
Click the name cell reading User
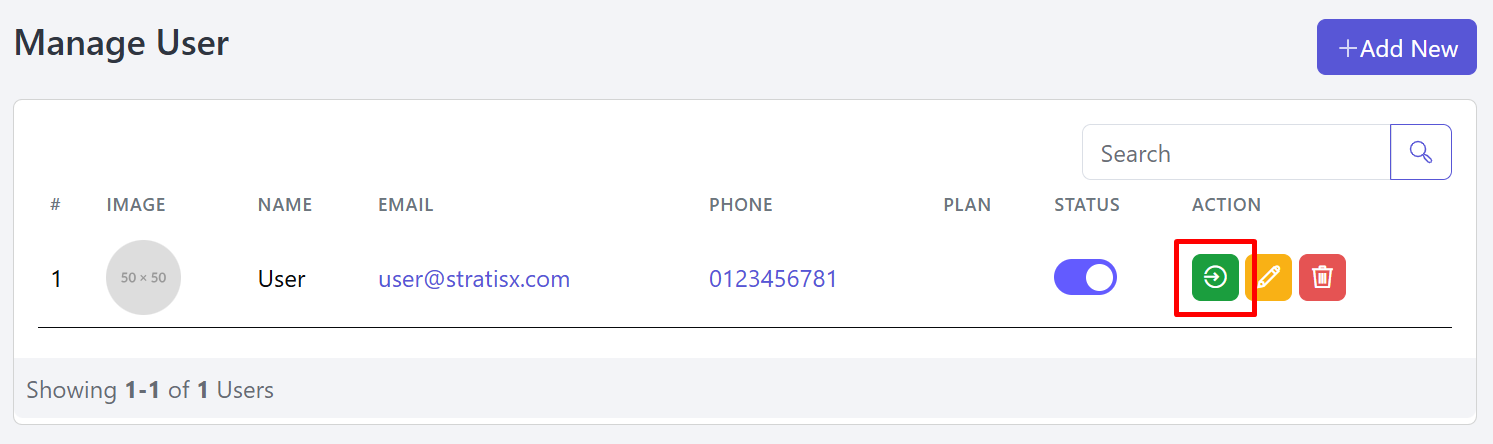tap(282, 278)
